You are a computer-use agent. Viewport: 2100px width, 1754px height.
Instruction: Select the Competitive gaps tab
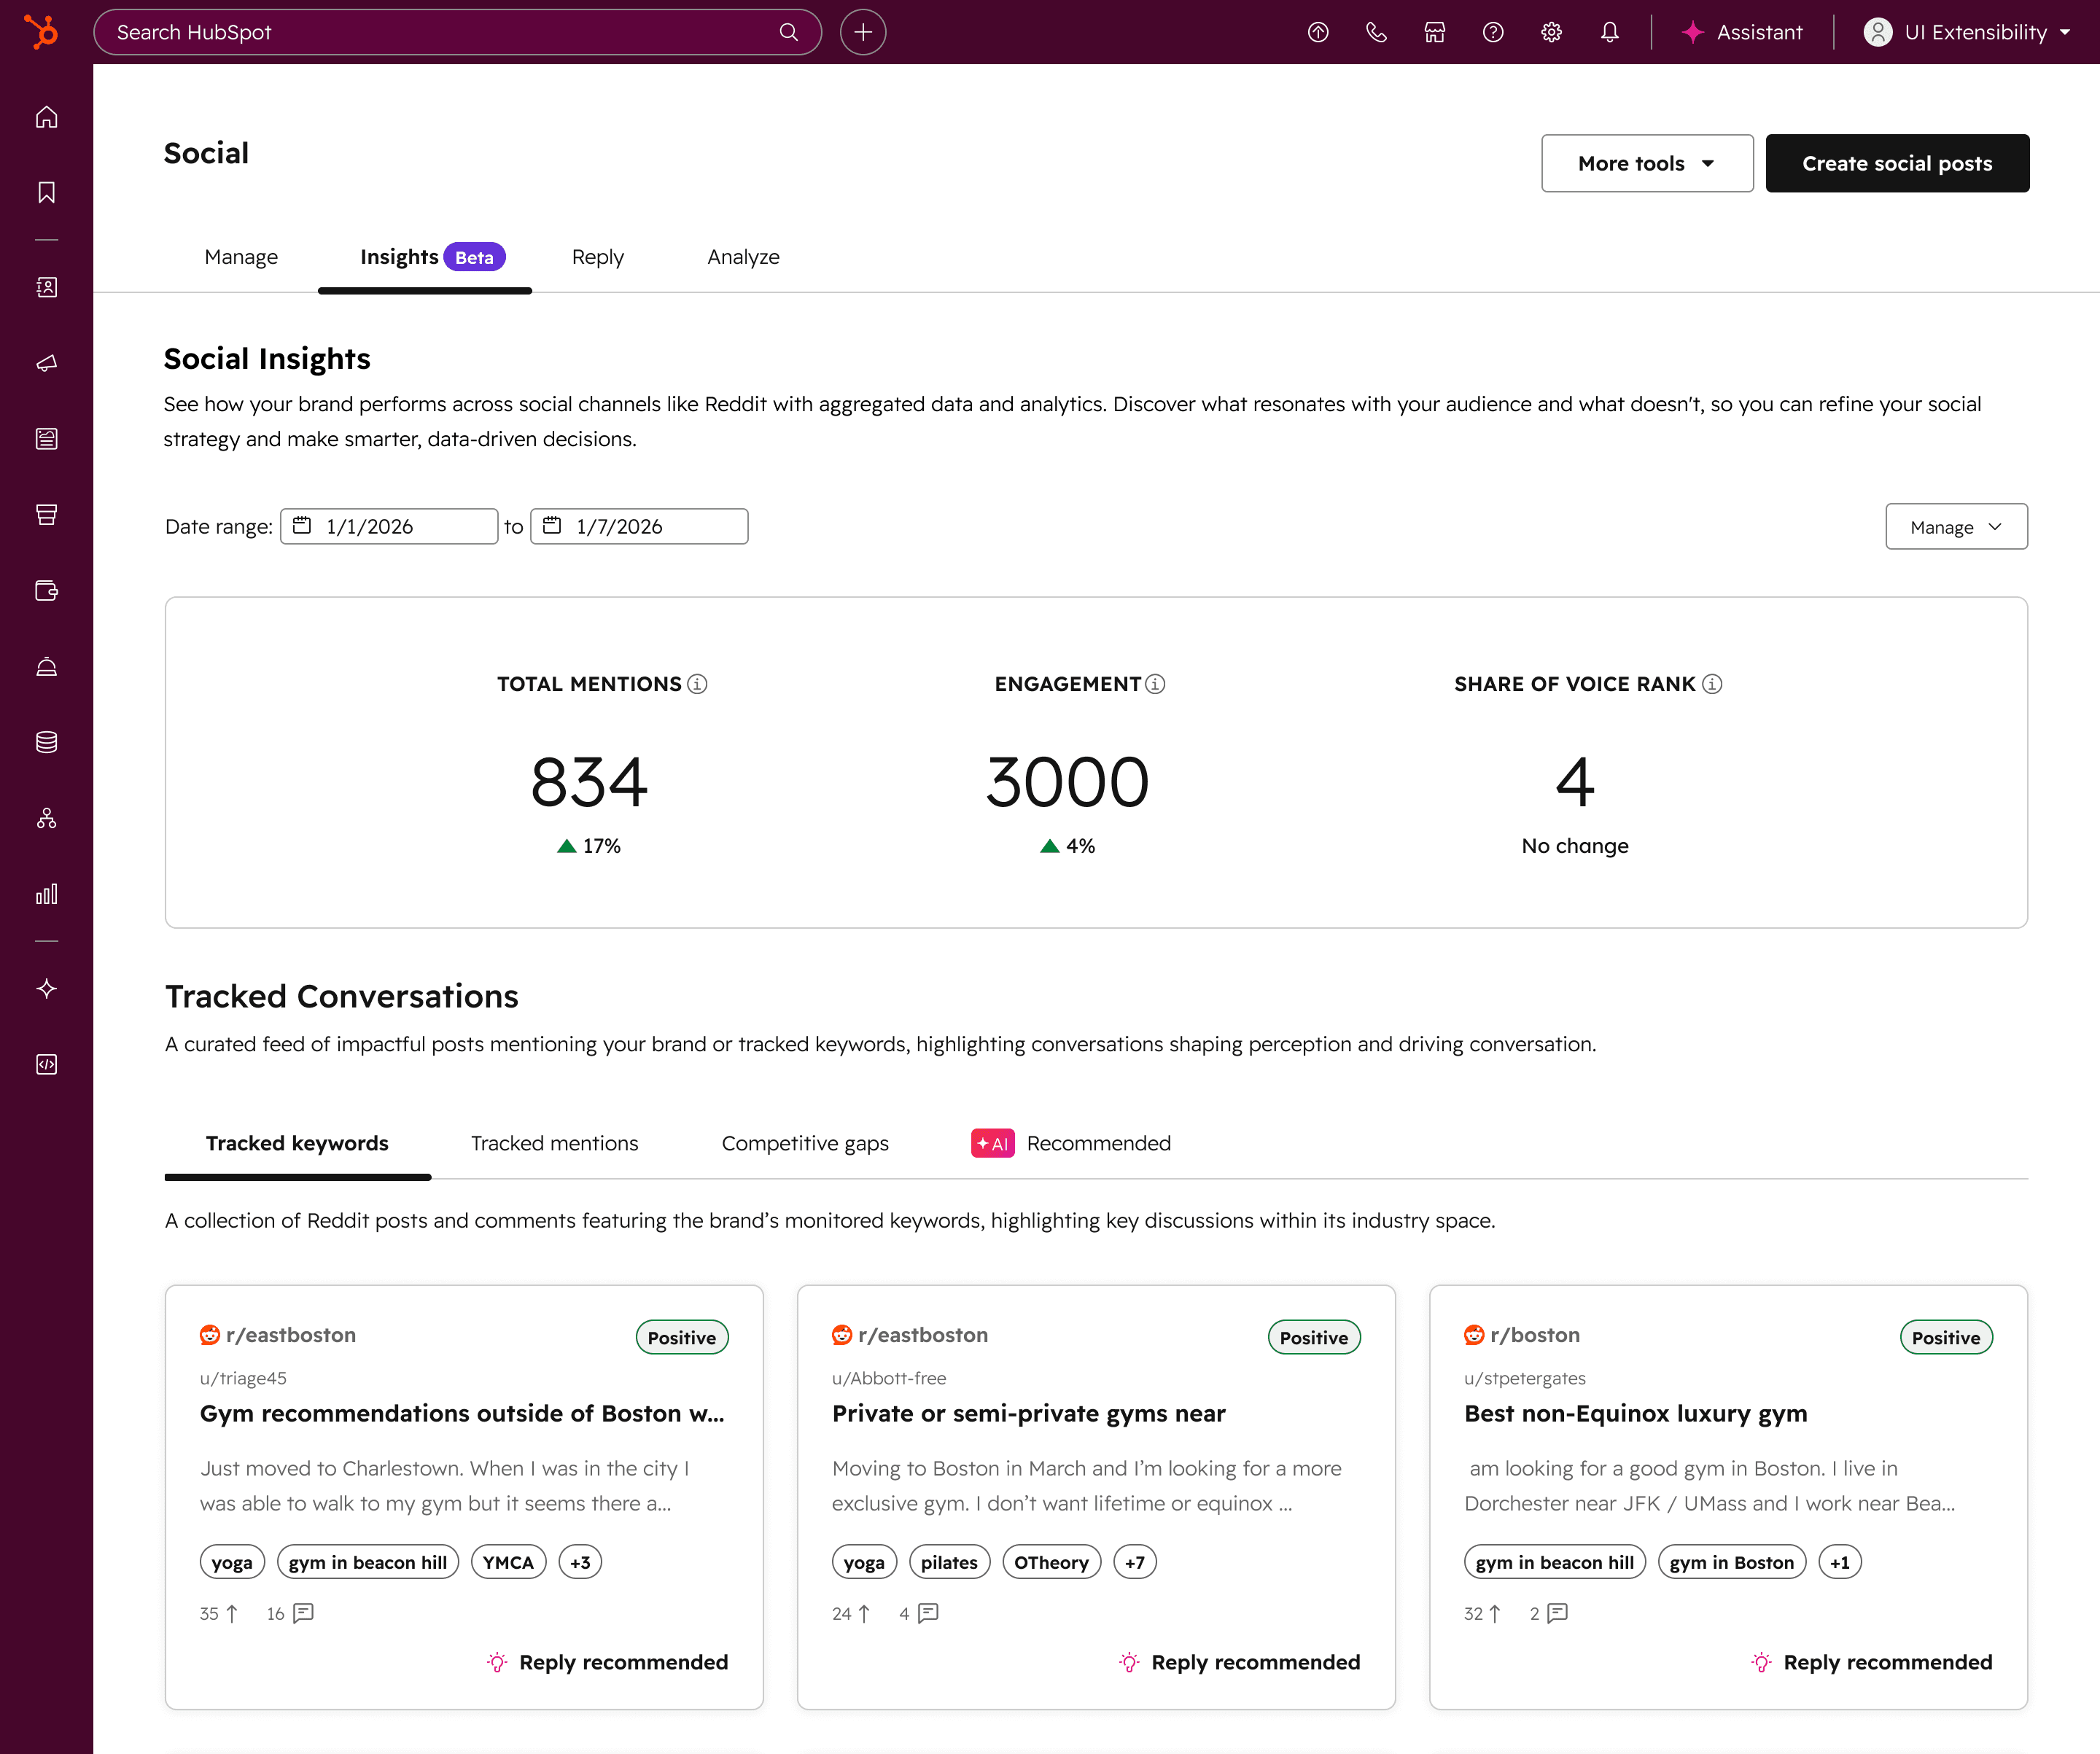[805, 1143]
